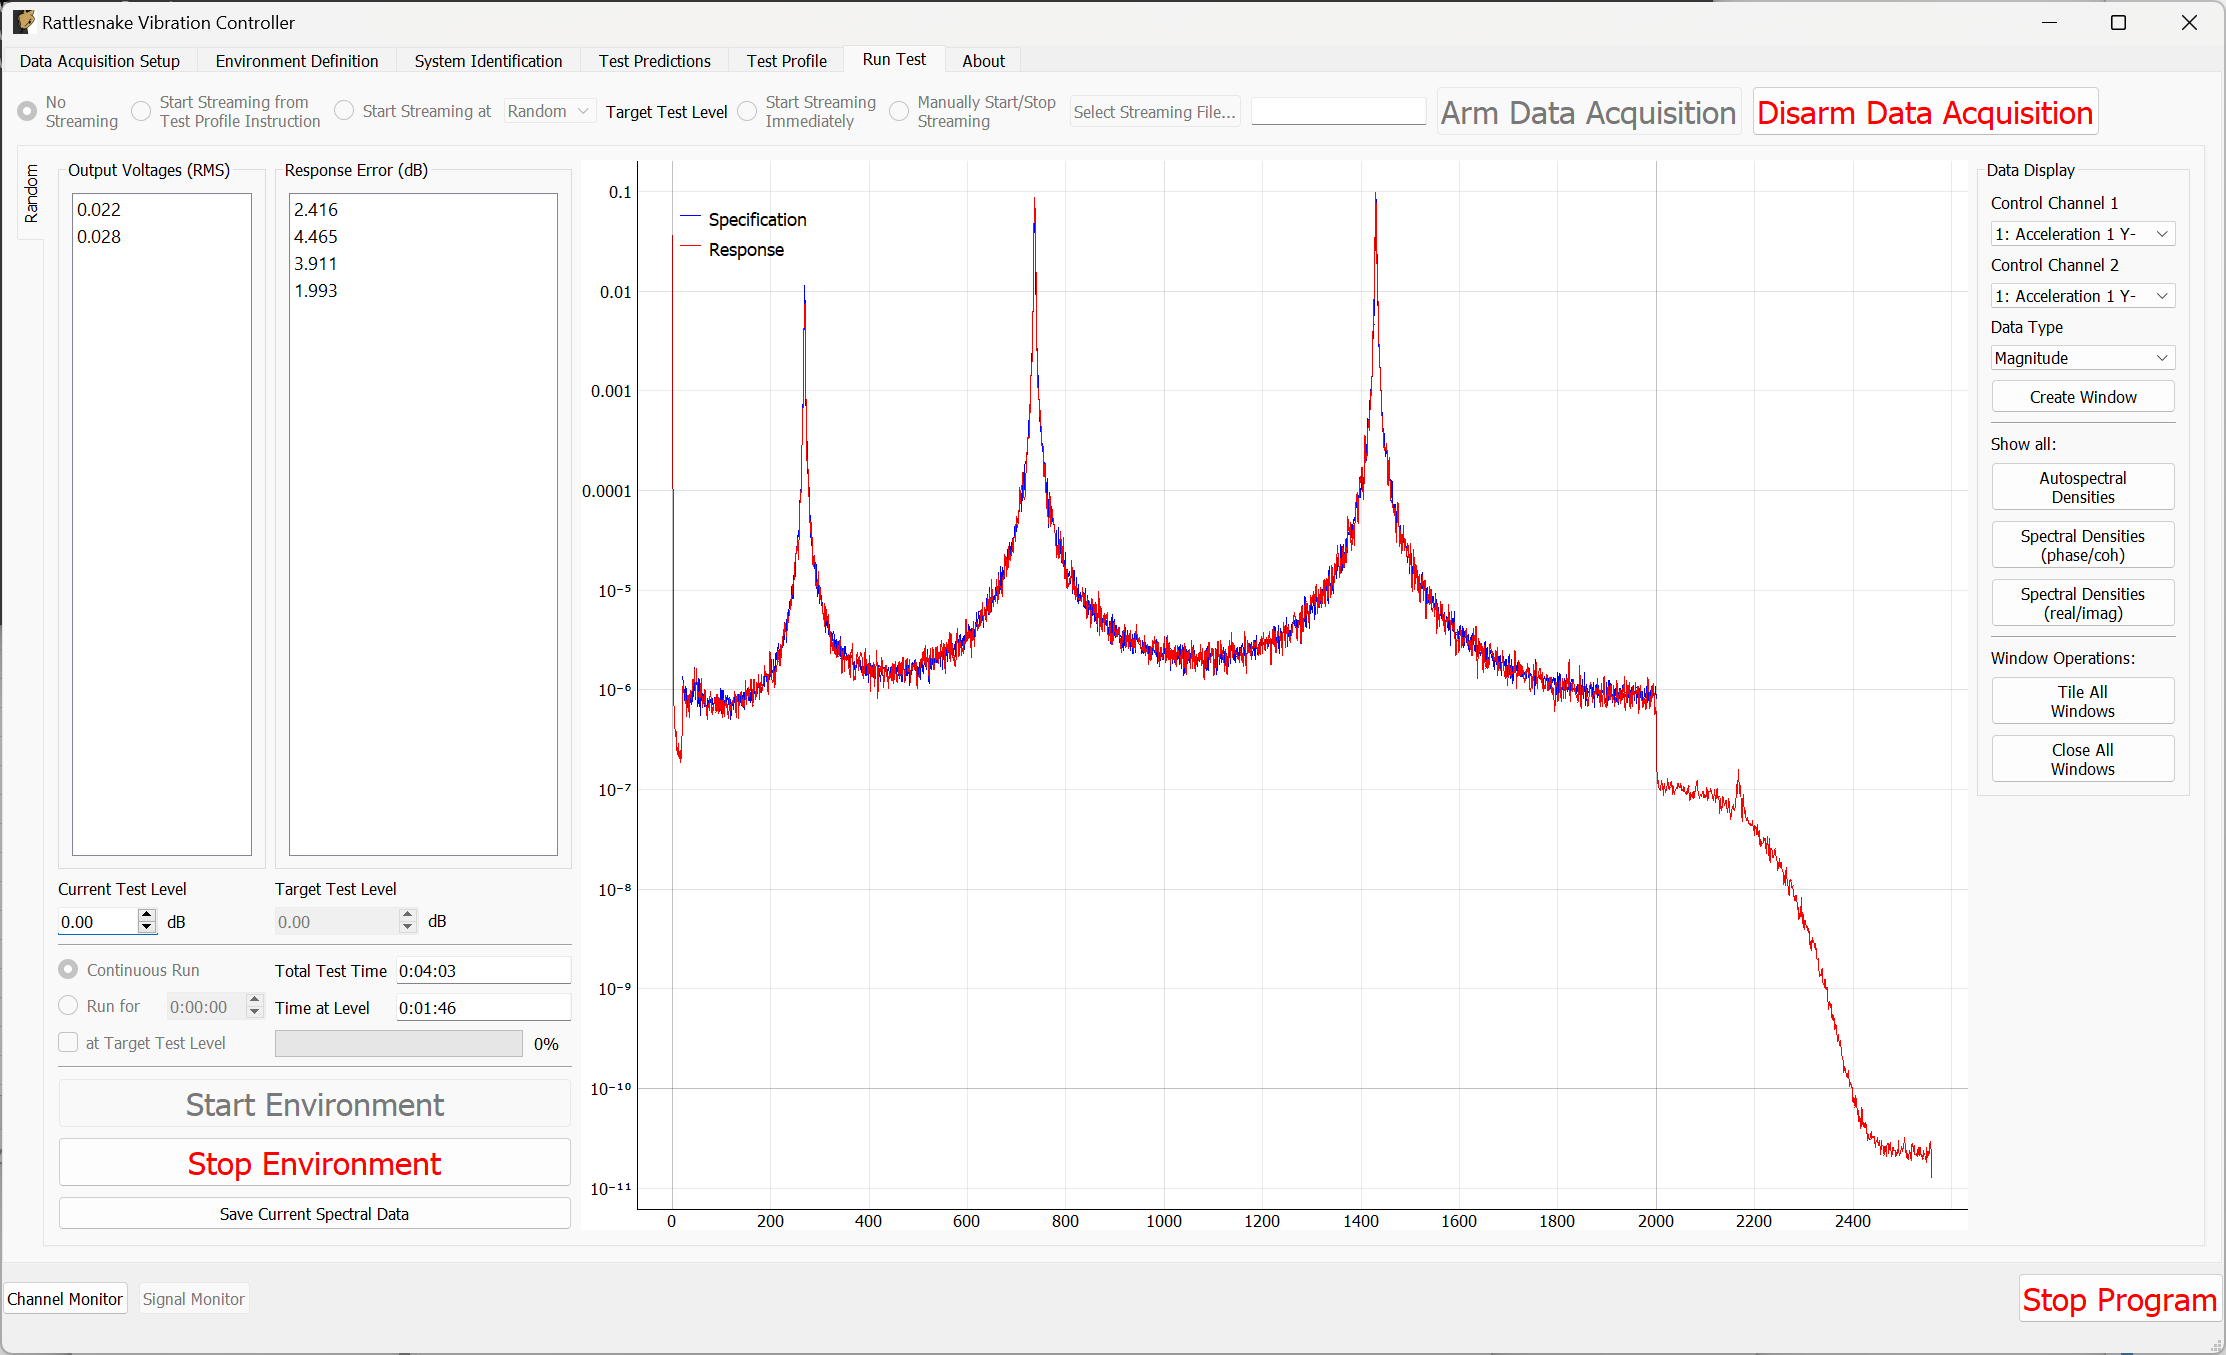2226x1355 pixels.
Task: Click Disarm Data Acquisition
Action: click(x=1924, y=112)
